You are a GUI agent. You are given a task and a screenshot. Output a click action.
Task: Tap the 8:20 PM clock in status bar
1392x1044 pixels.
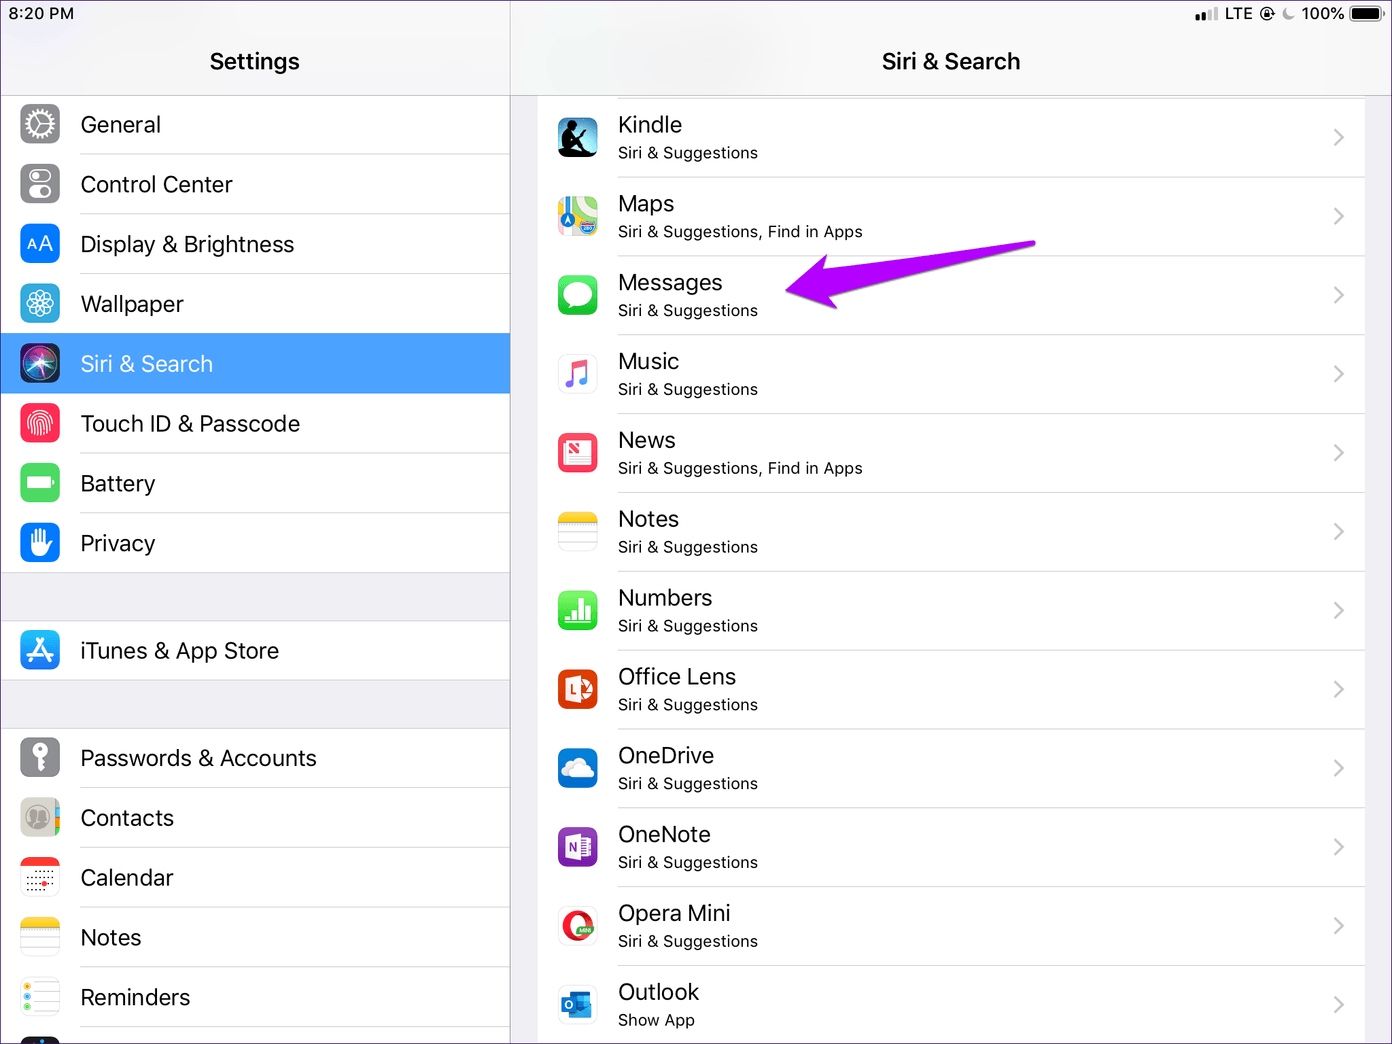click(x=41, y=14)
